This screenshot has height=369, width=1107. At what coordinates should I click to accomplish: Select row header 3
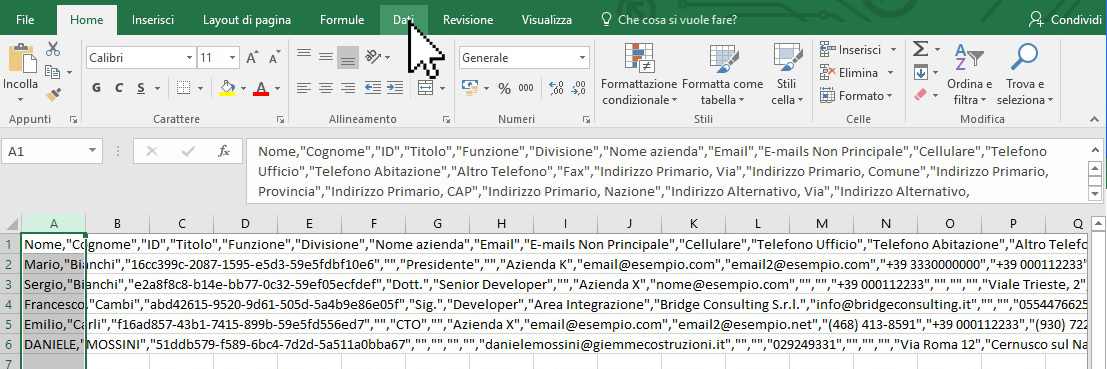11,285
